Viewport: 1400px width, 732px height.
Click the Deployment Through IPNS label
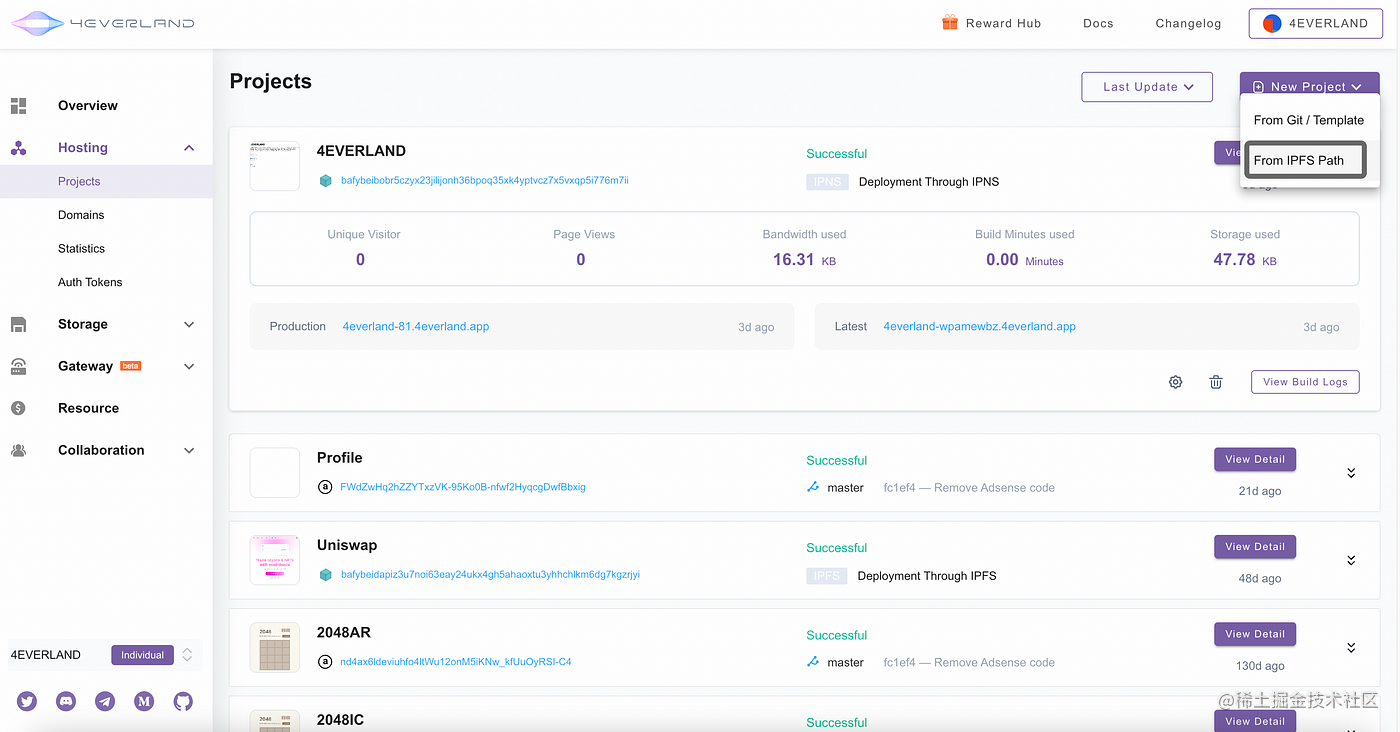(929, 182)
